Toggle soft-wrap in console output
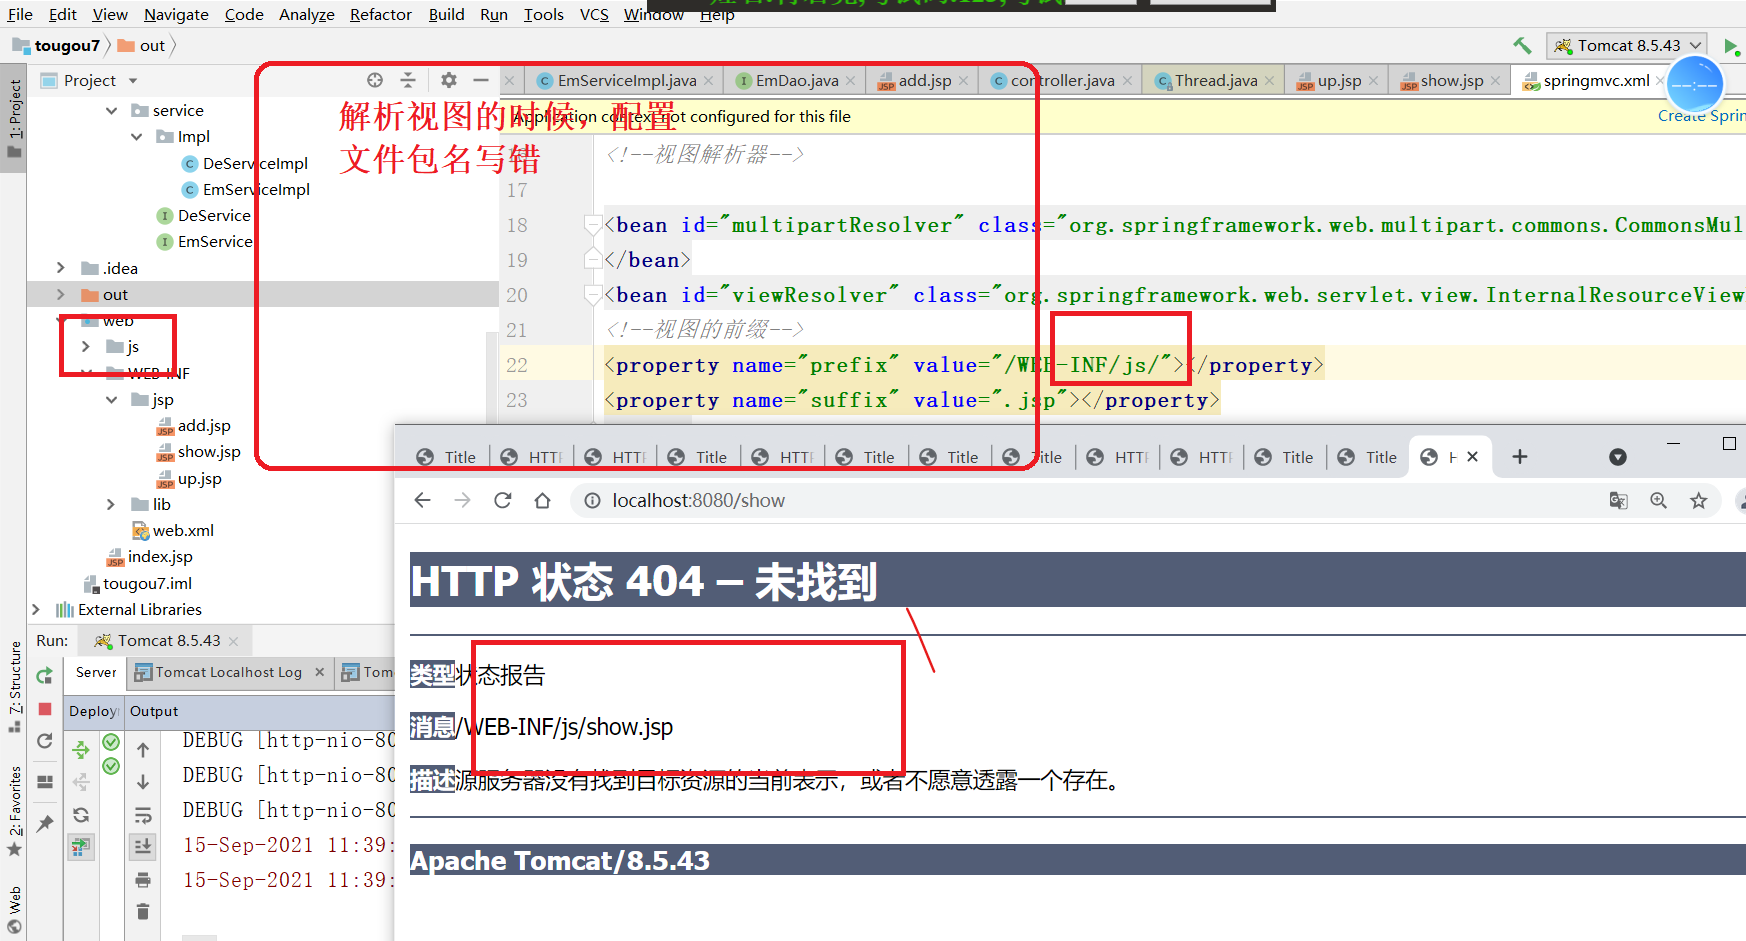This screenshot has height=941, width=1746. tap(143, 815)
